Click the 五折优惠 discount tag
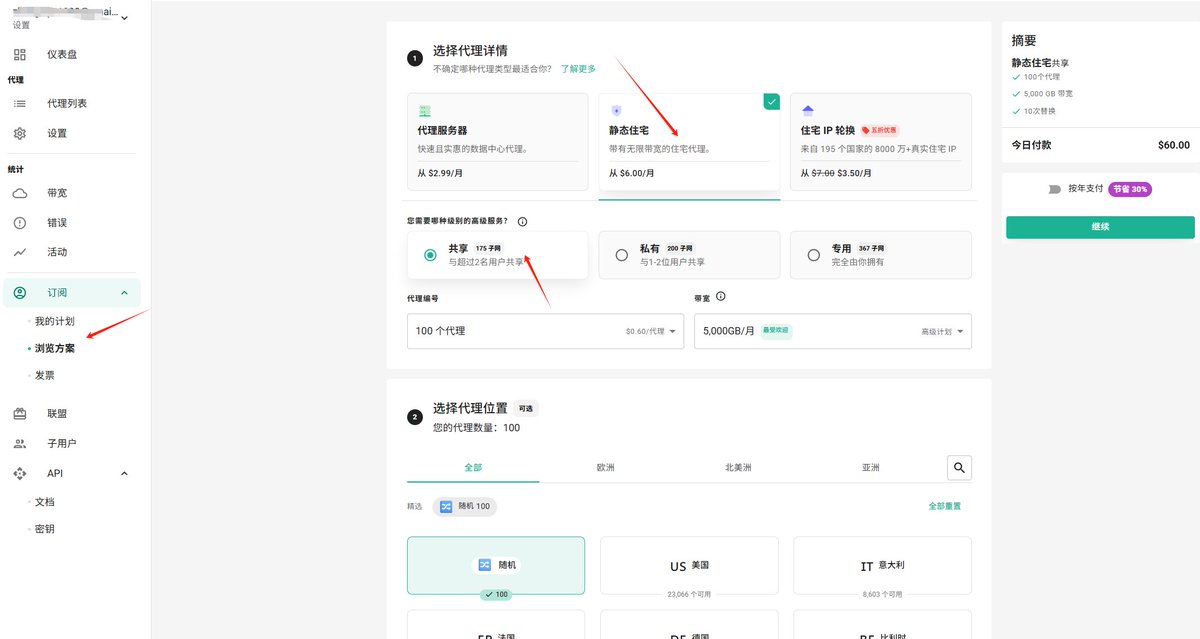The image size is (1200, 639). click(x=880, y=130)
